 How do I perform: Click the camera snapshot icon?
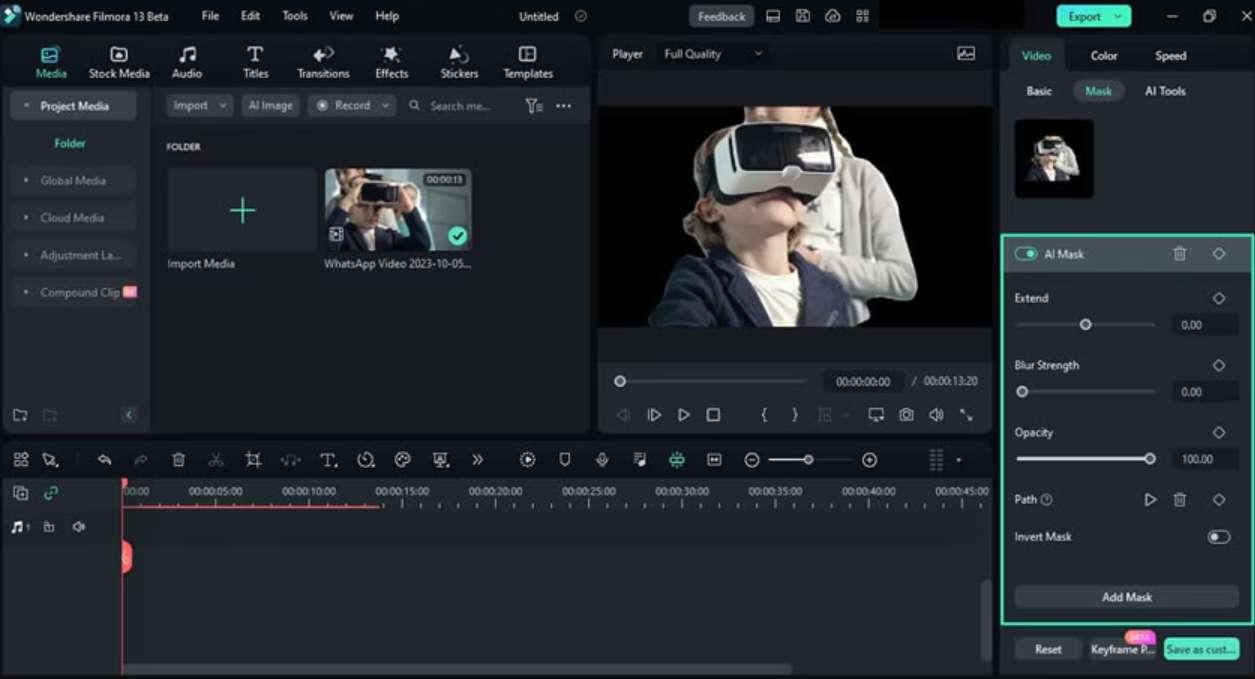coord(906,414)
